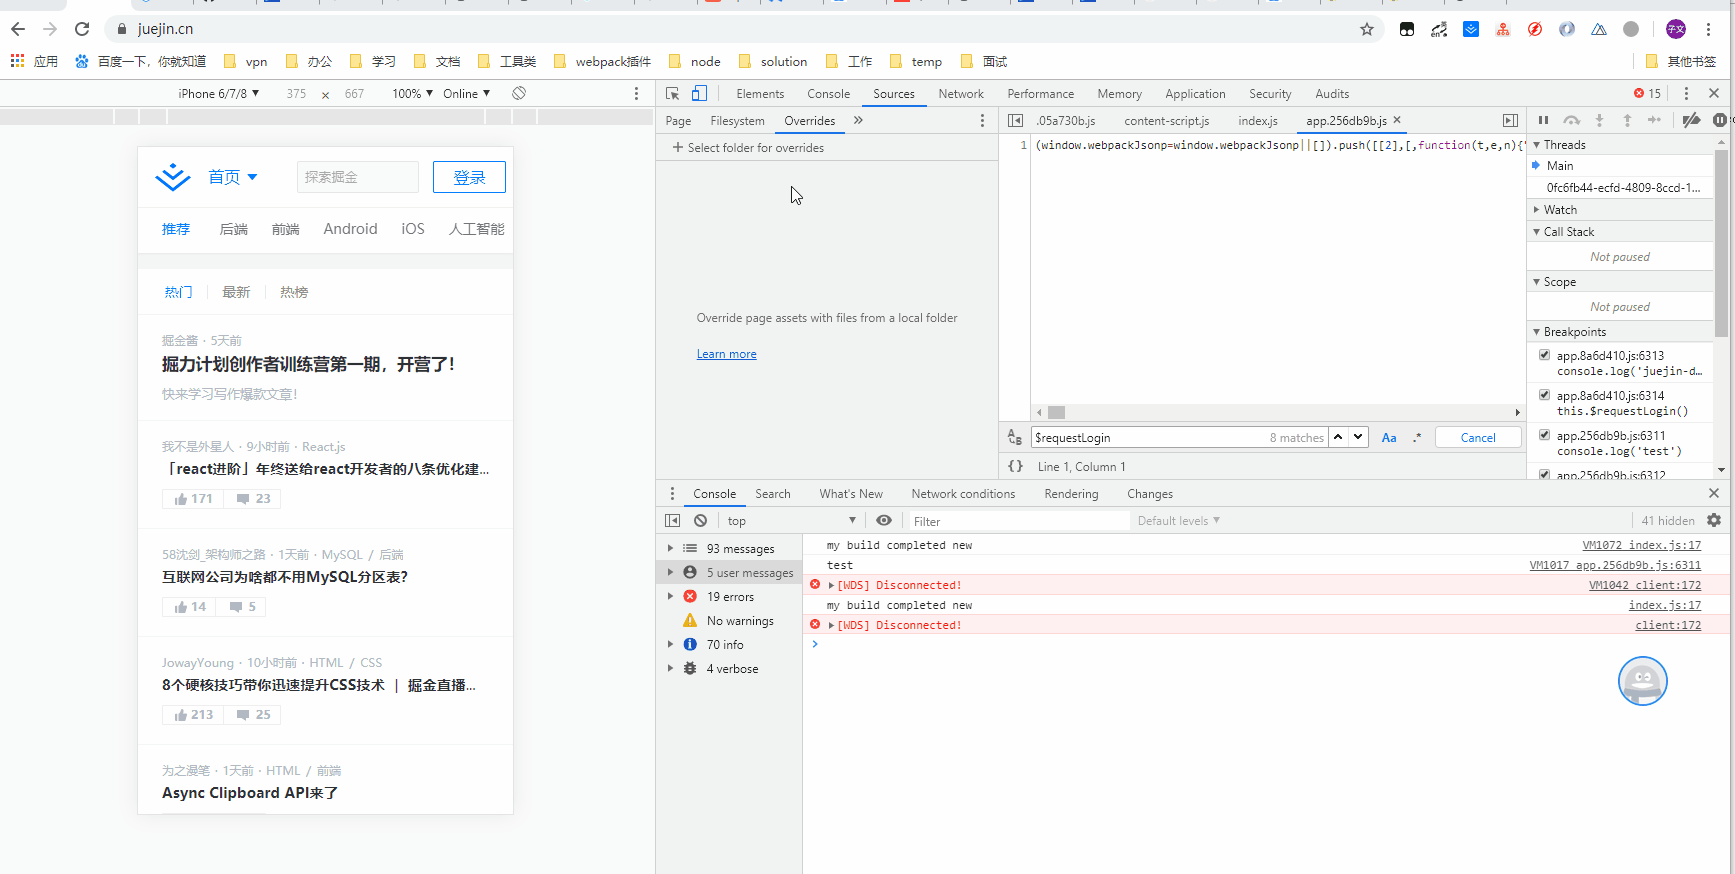Toggle live expression eye icon
This screenshot has width=1735, height=874.
[884, 520]
